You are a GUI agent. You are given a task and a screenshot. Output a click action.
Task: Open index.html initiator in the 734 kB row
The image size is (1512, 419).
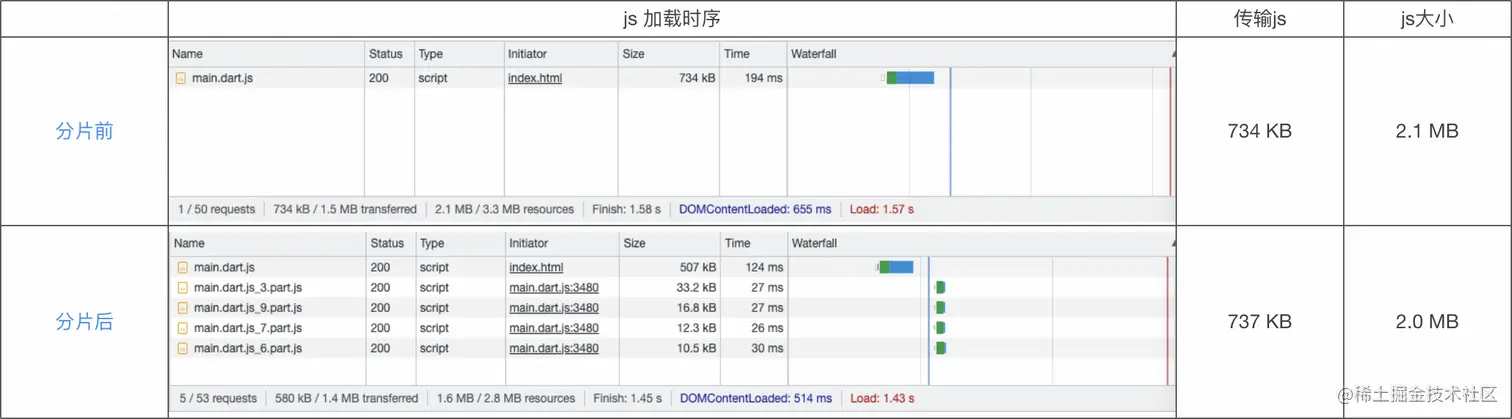point(535,78)
